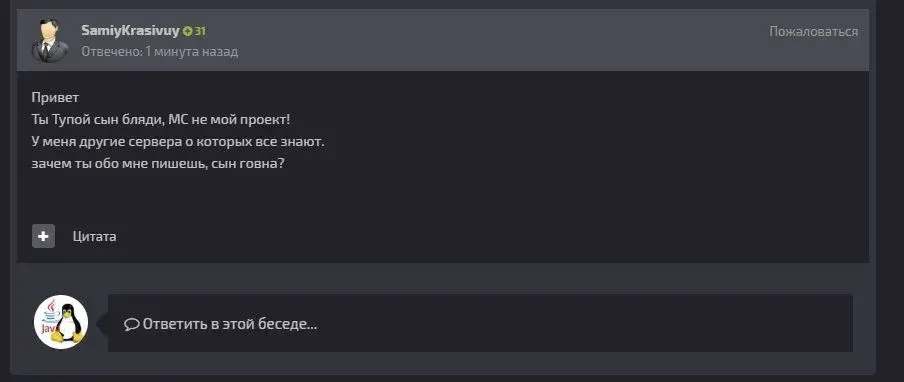Click the Пожаловаться report link
This screenshot has width=904, height=382.
click(813, 32)
